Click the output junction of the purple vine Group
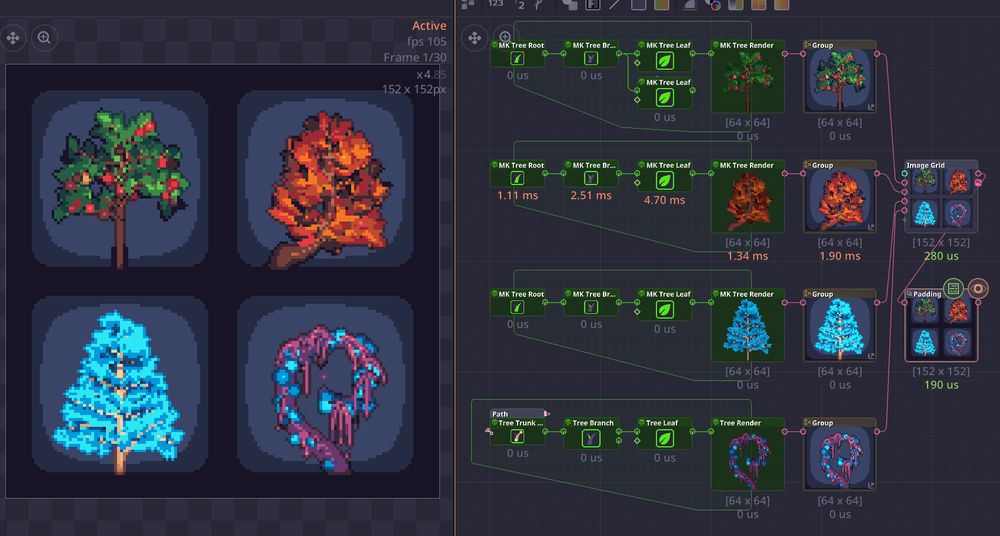The image size is (1000, 536). coord(877,432)
